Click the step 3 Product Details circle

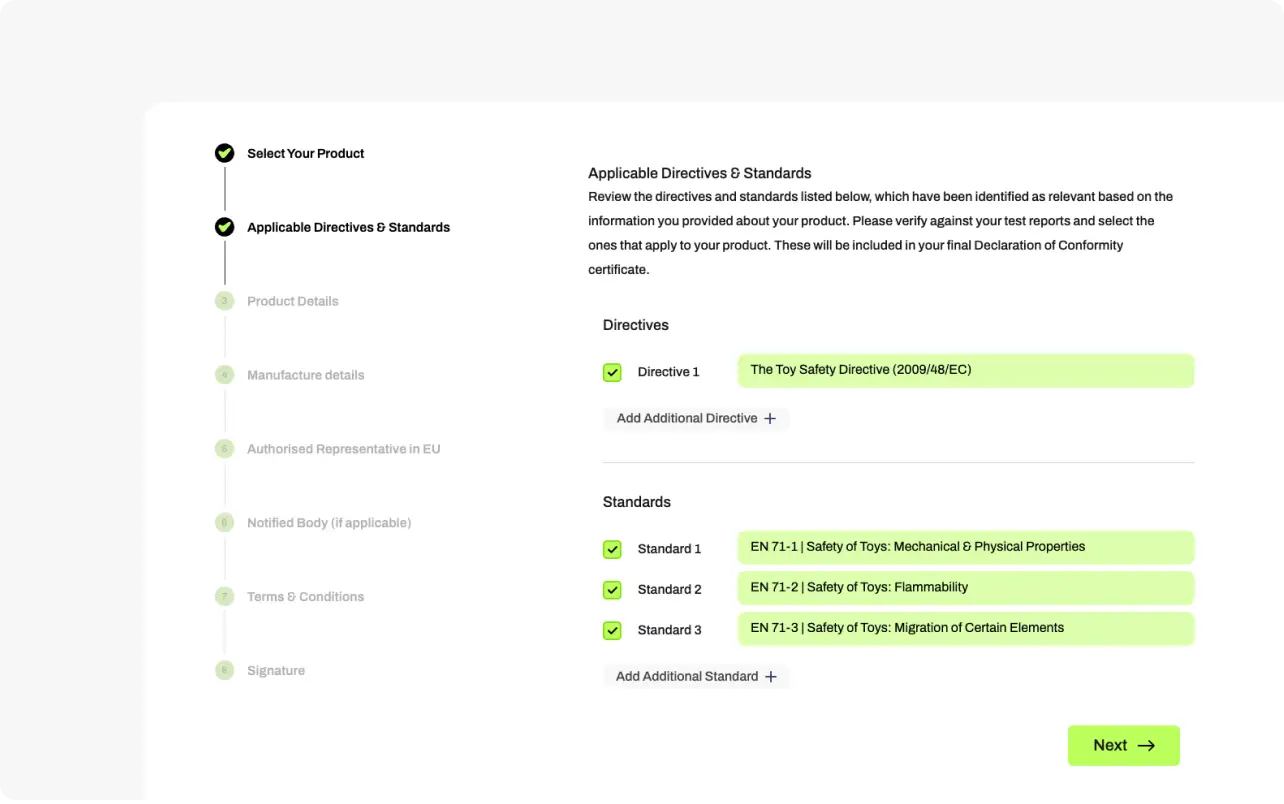[x=225, y=301]
